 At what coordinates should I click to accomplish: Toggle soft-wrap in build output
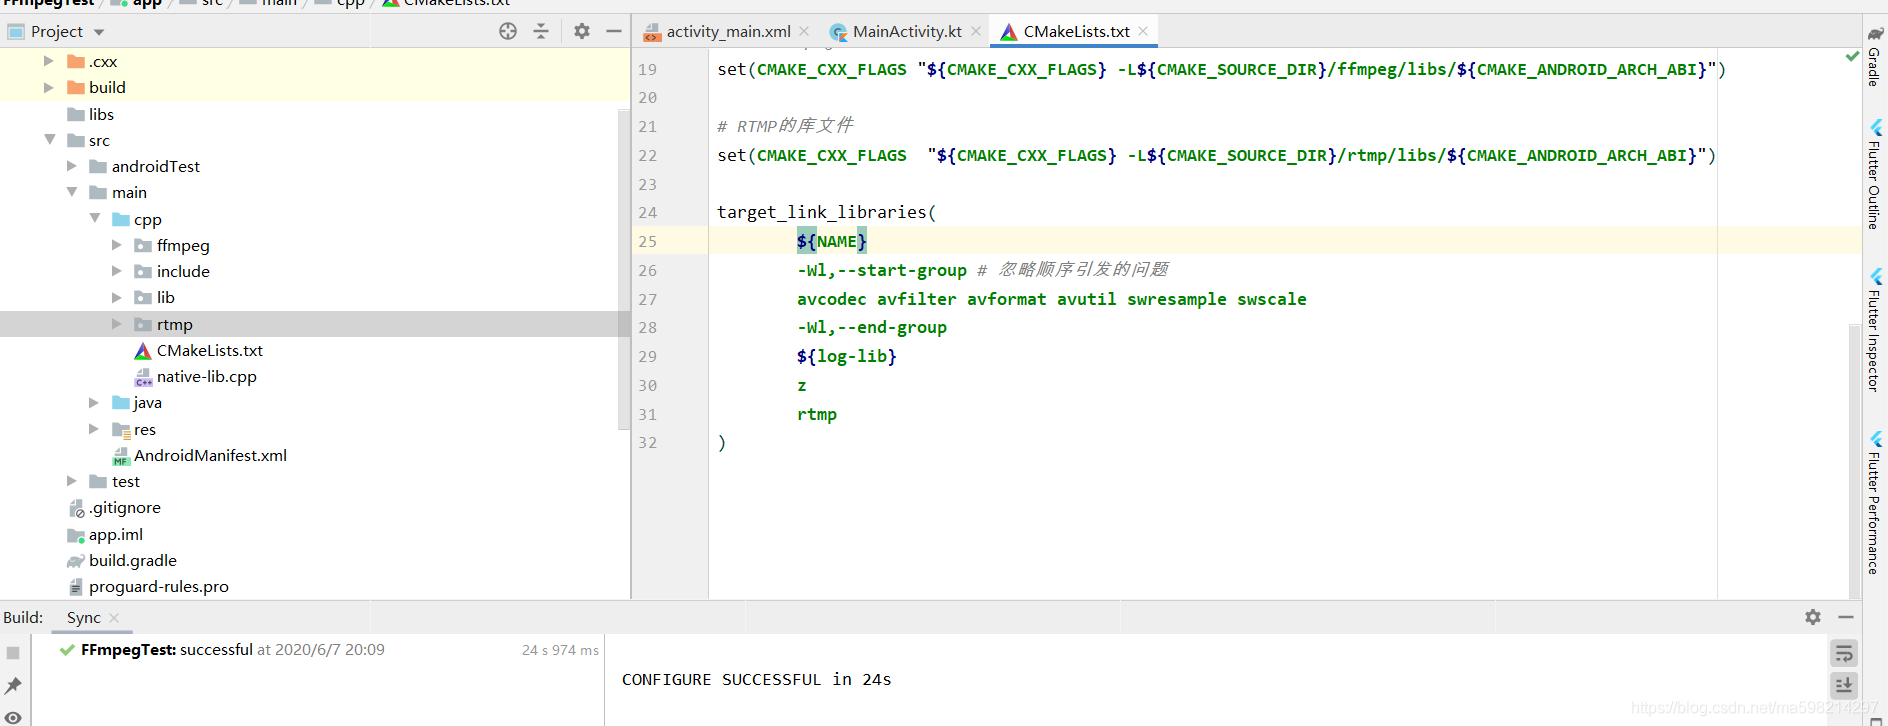tap(1844, 654)
